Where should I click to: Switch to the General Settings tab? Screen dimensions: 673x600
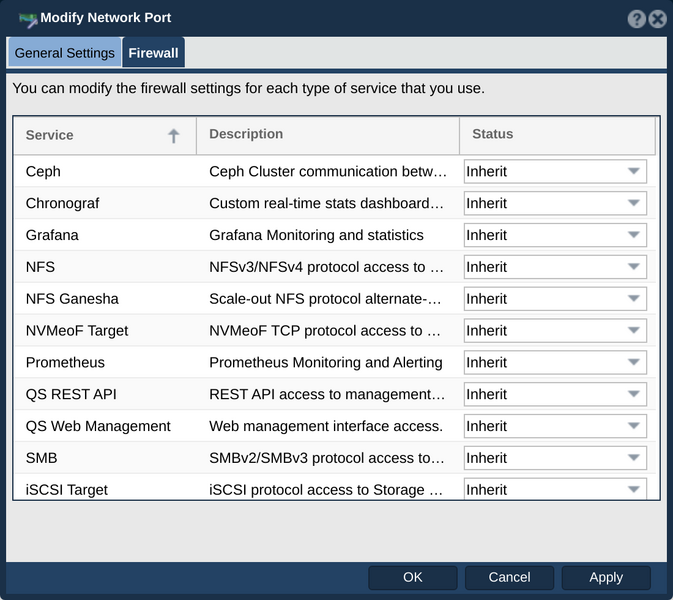(x=64, y=53)
